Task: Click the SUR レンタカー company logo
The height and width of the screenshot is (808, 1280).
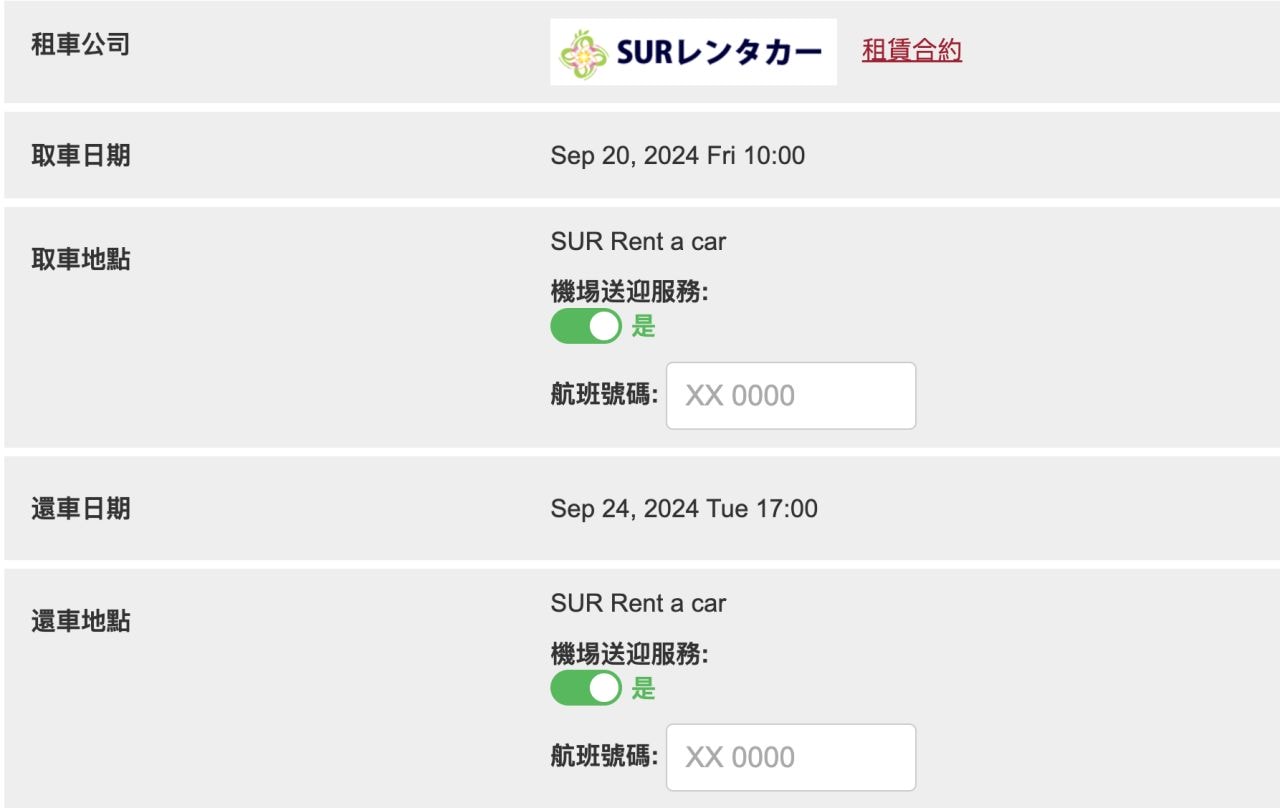Action: tap(693, 52)
